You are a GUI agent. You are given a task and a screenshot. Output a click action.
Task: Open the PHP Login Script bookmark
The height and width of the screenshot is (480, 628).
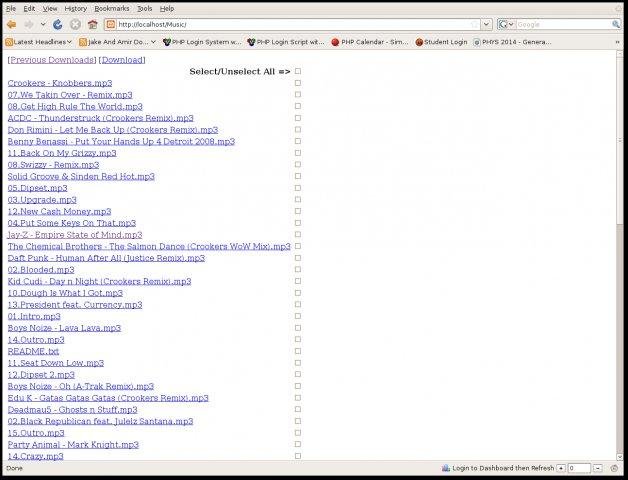point(286,42)
